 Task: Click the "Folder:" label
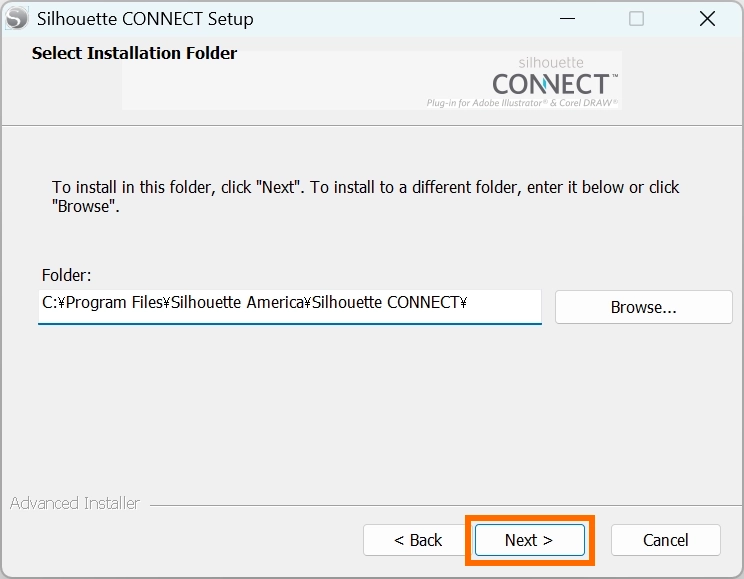point(67,275)
